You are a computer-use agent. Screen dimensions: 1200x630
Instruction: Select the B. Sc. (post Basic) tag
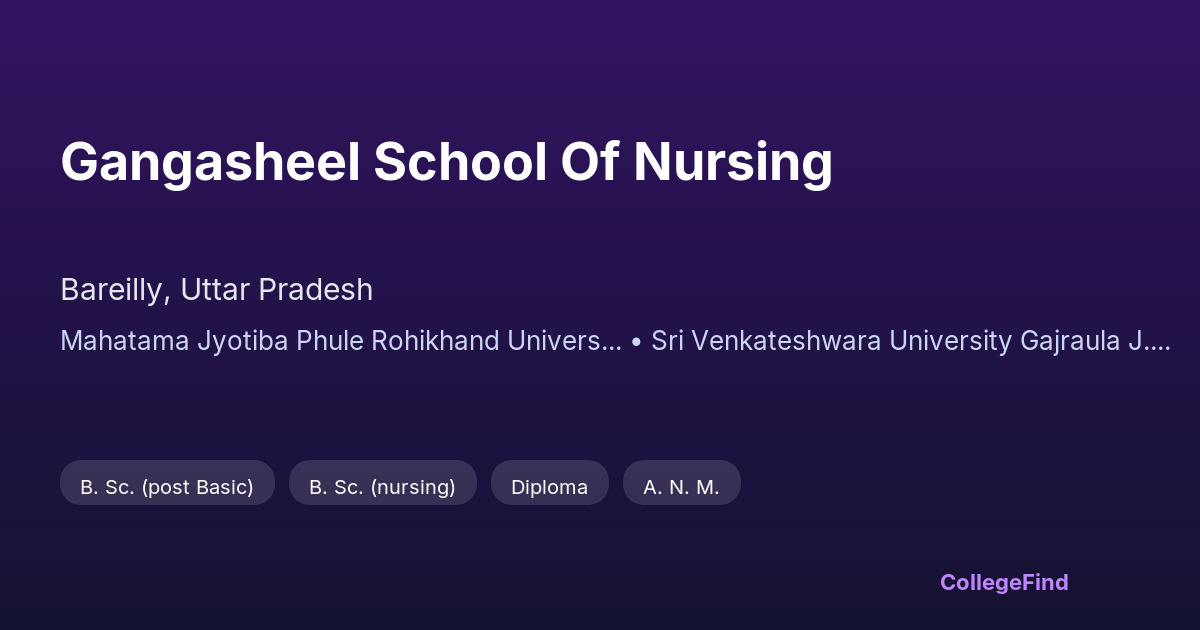tap(167, 487)
